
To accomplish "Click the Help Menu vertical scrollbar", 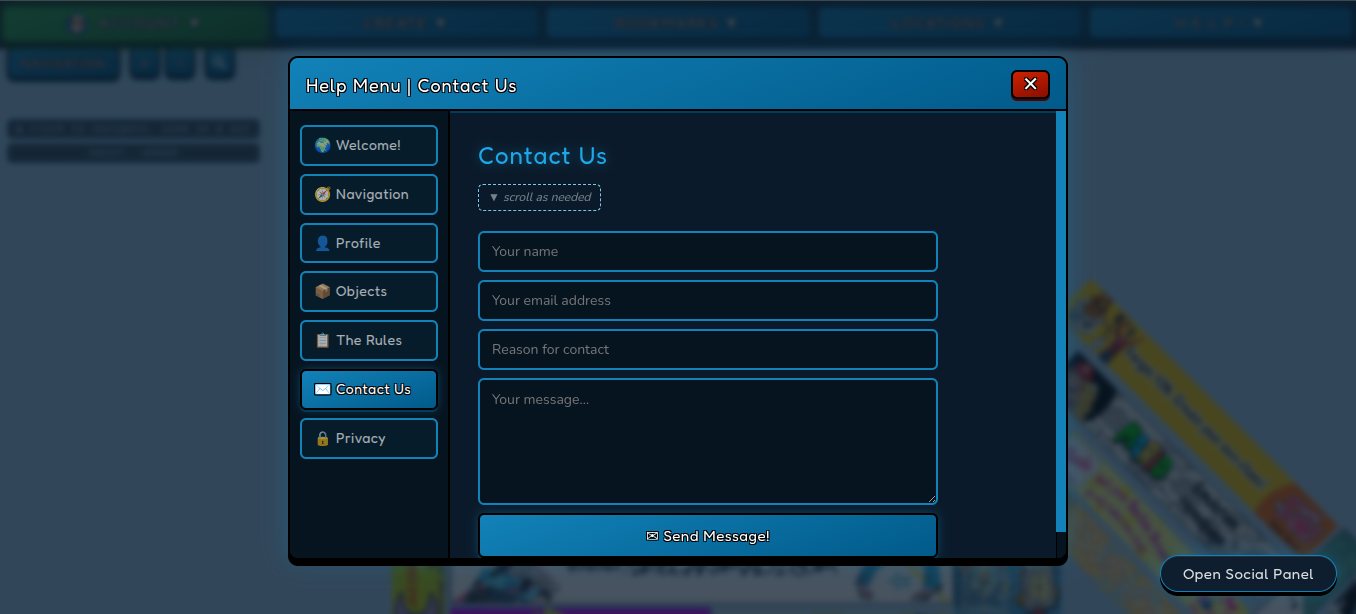I will pyautogui.click(x=1061, y=322).
